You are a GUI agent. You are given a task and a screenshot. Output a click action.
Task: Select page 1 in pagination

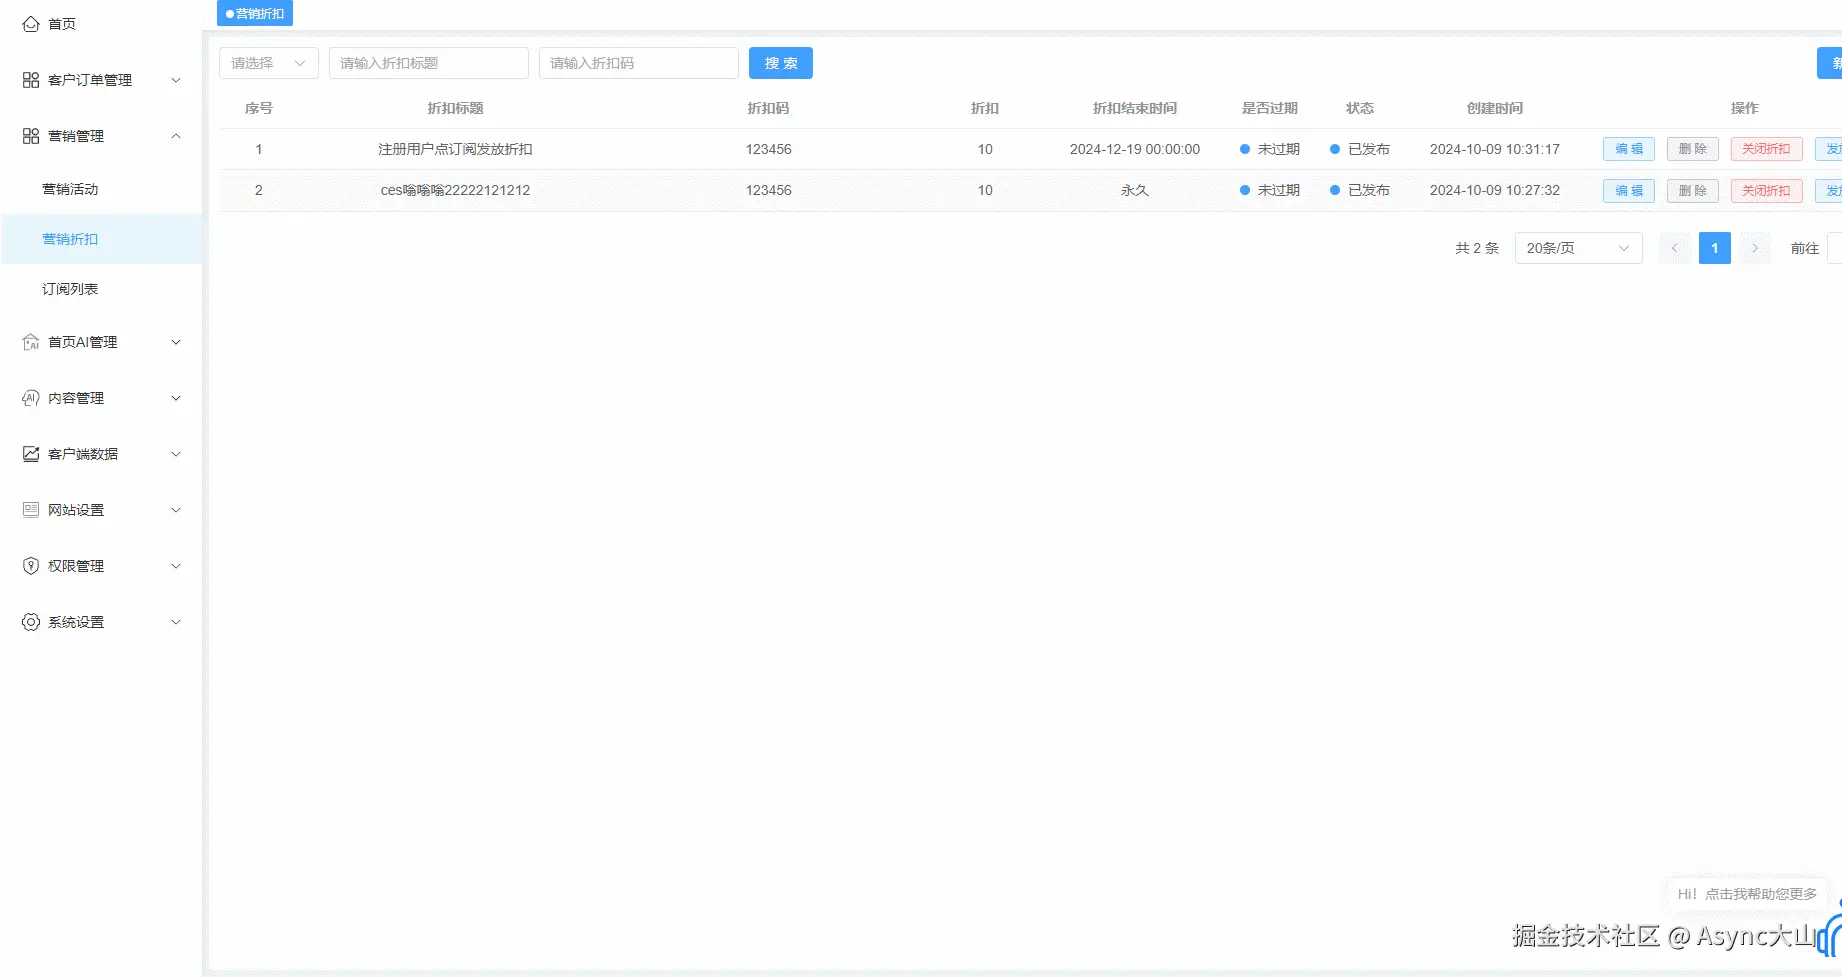click(1715, 248)
